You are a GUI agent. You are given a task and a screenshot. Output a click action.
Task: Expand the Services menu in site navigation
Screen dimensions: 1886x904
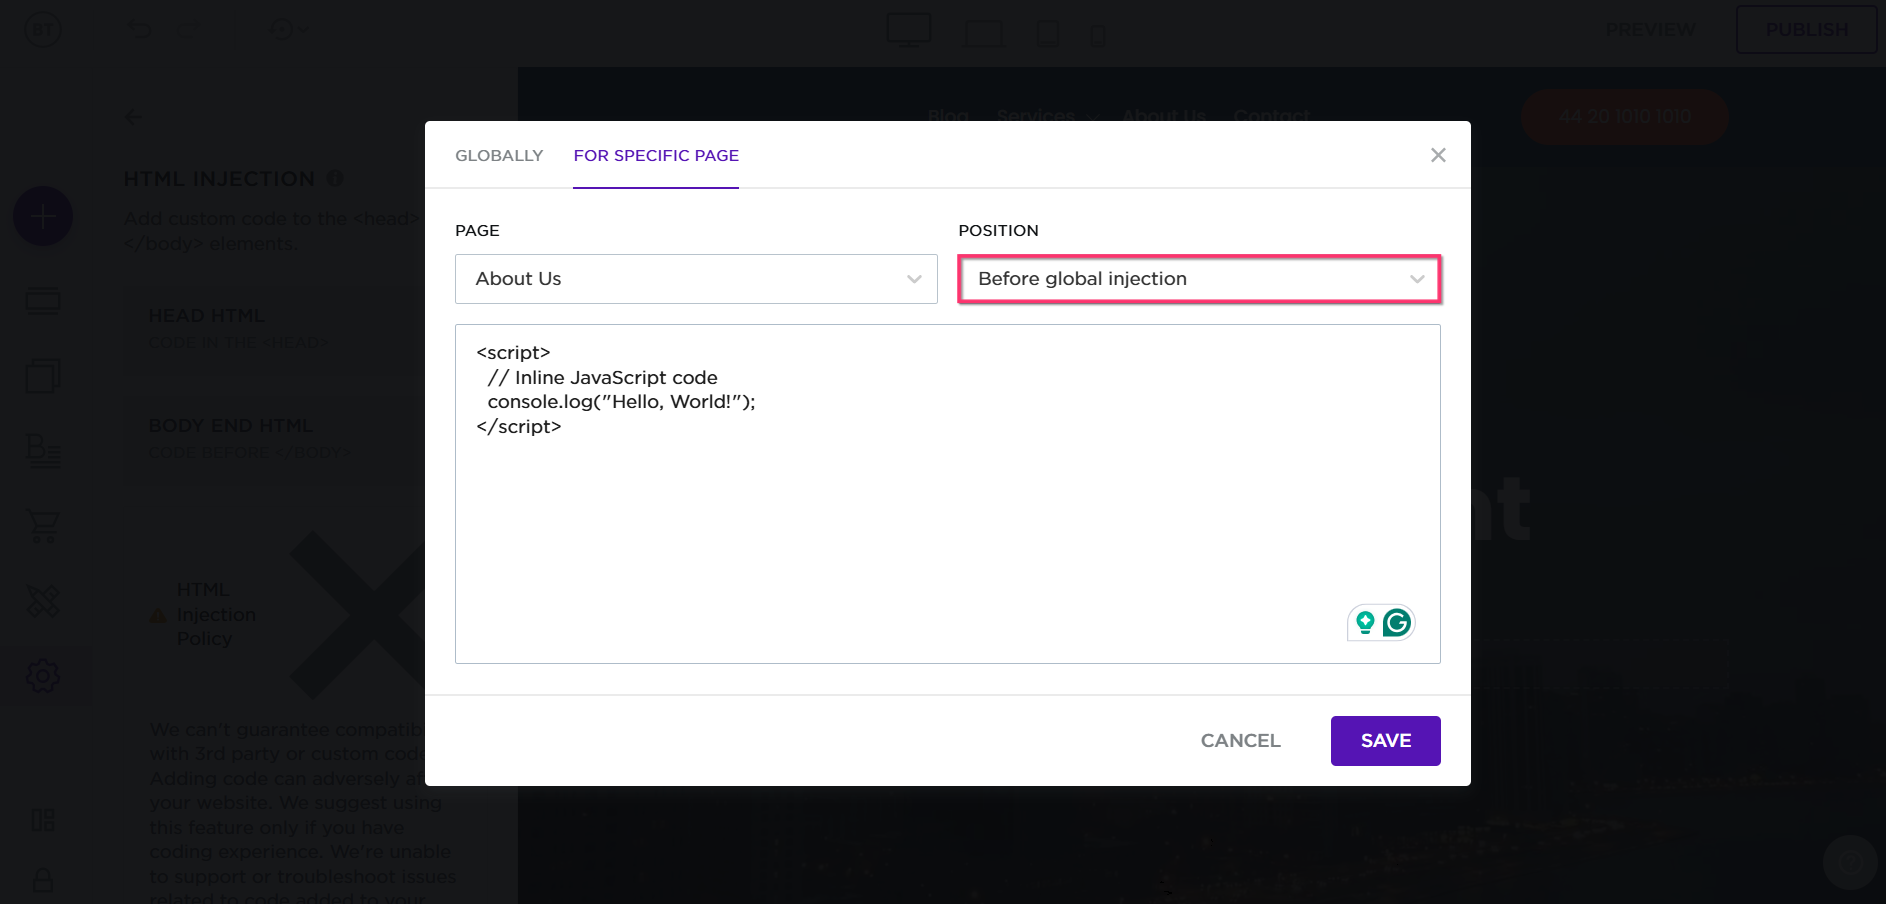tap(1047, 116)
